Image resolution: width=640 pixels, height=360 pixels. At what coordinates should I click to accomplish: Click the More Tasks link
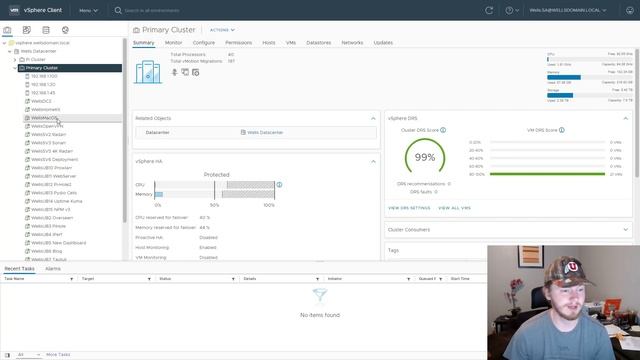point(58,355)
